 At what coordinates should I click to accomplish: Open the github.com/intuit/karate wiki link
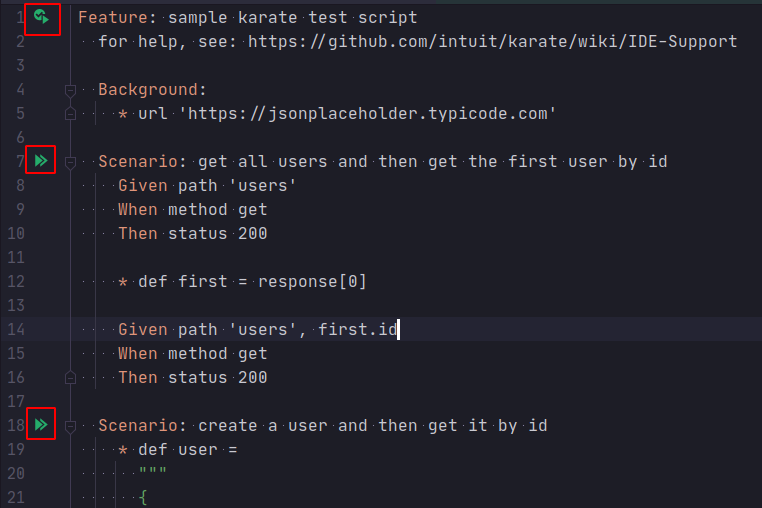coord(492,42)
